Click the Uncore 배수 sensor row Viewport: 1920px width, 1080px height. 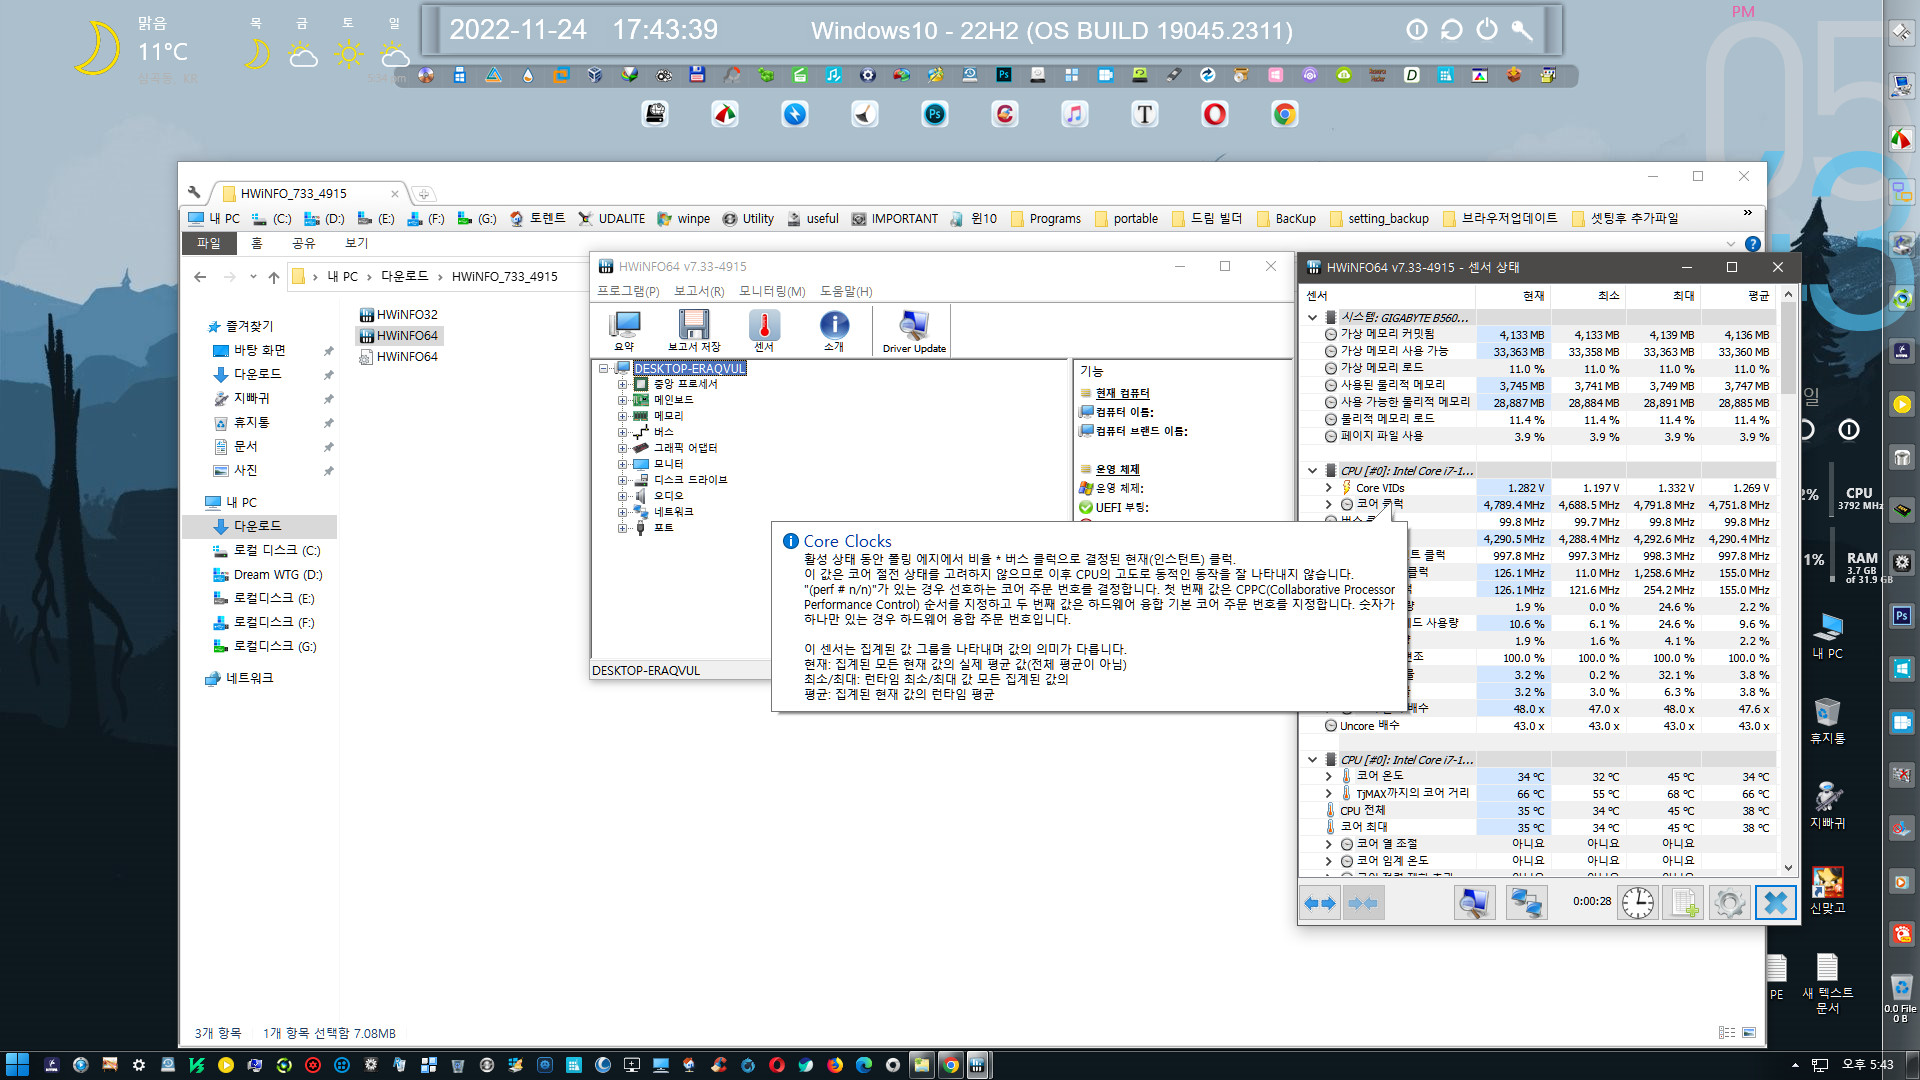[x=1538, y=726]
